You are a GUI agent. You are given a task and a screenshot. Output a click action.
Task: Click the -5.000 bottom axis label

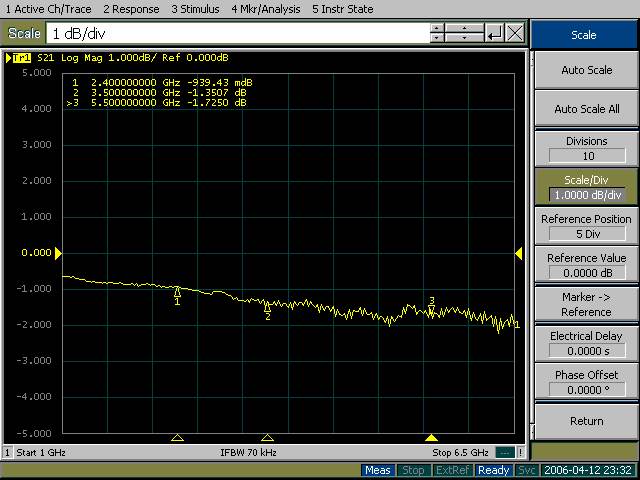tap(34, 433)
